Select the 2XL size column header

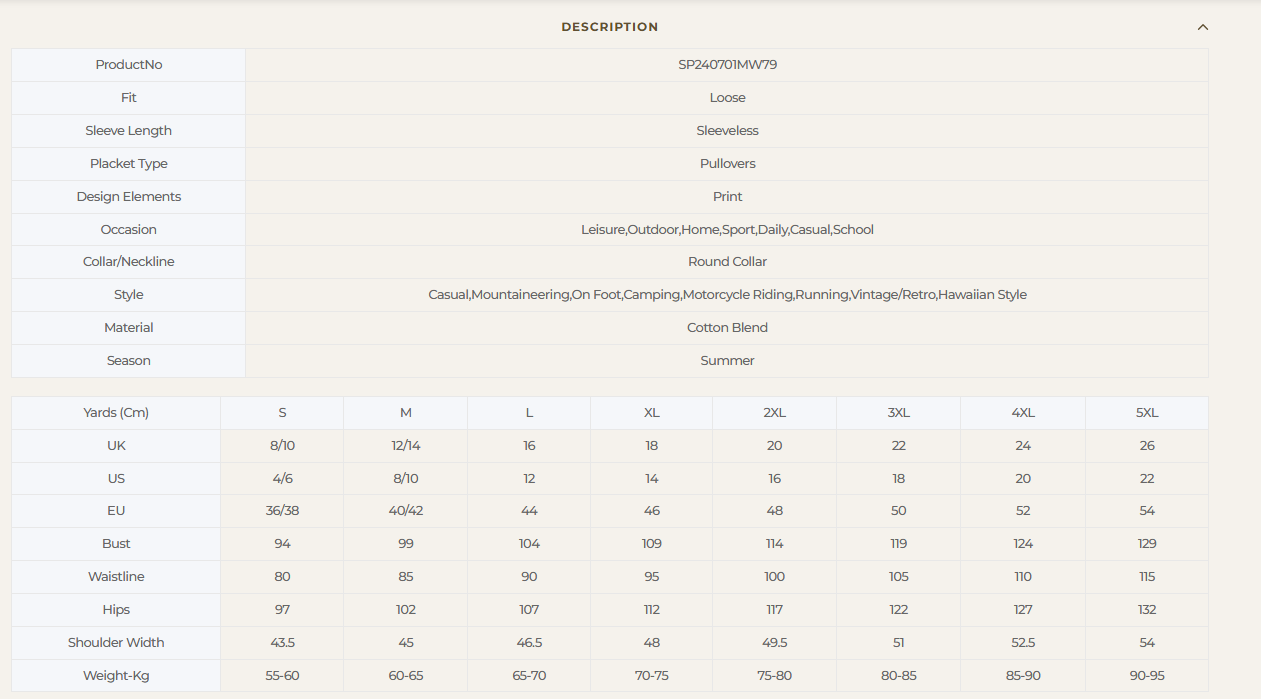[774, 413]
